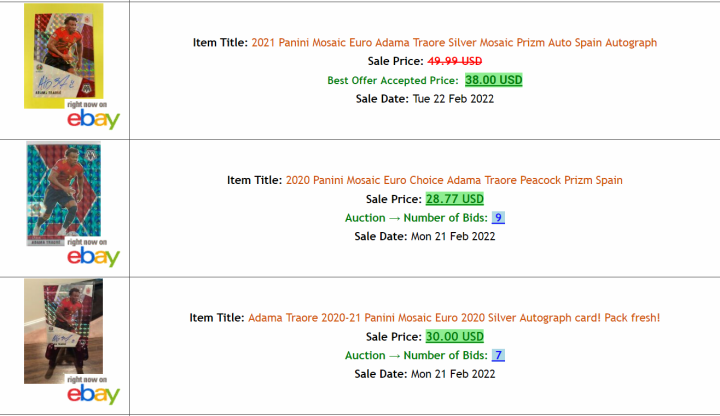Image resolution: width=720 pixels, height=416 pixels.
Task: Click the eBay logo under the Peacock Prizm card
Action: pos(93,257)
